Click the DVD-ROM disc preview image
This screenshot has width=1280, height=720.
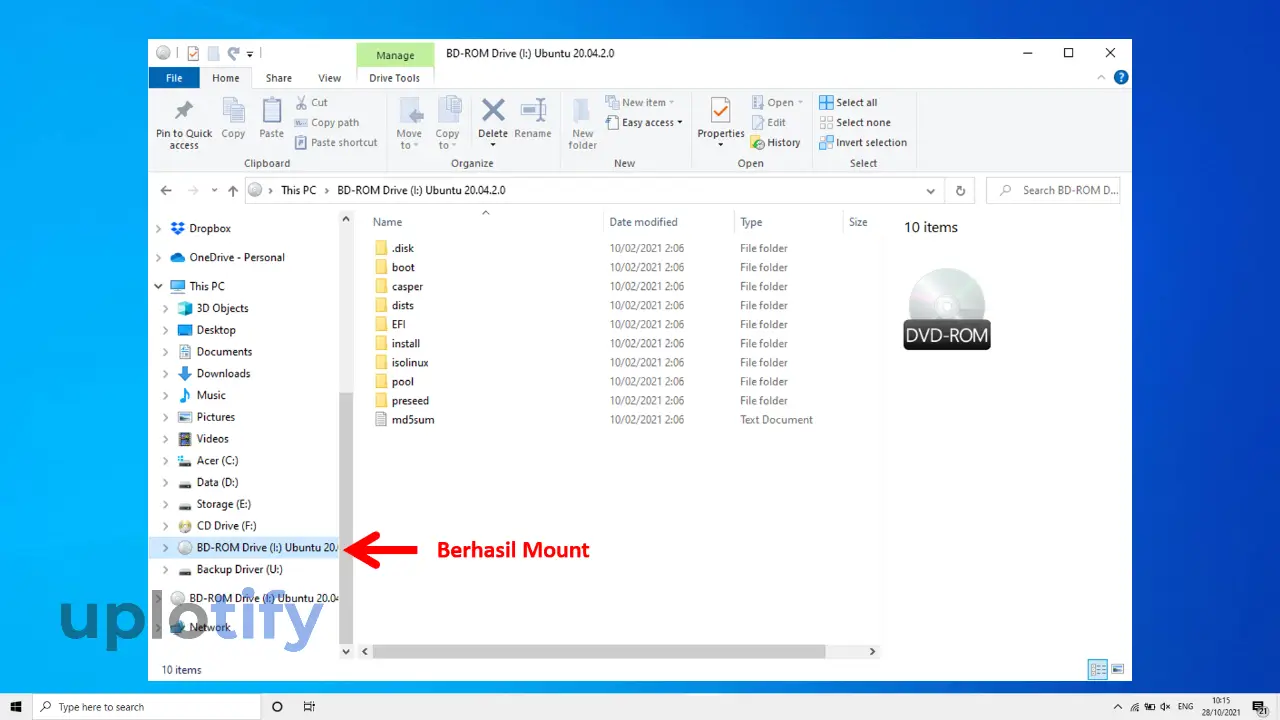pyautogui.click(x=946, y=308)
